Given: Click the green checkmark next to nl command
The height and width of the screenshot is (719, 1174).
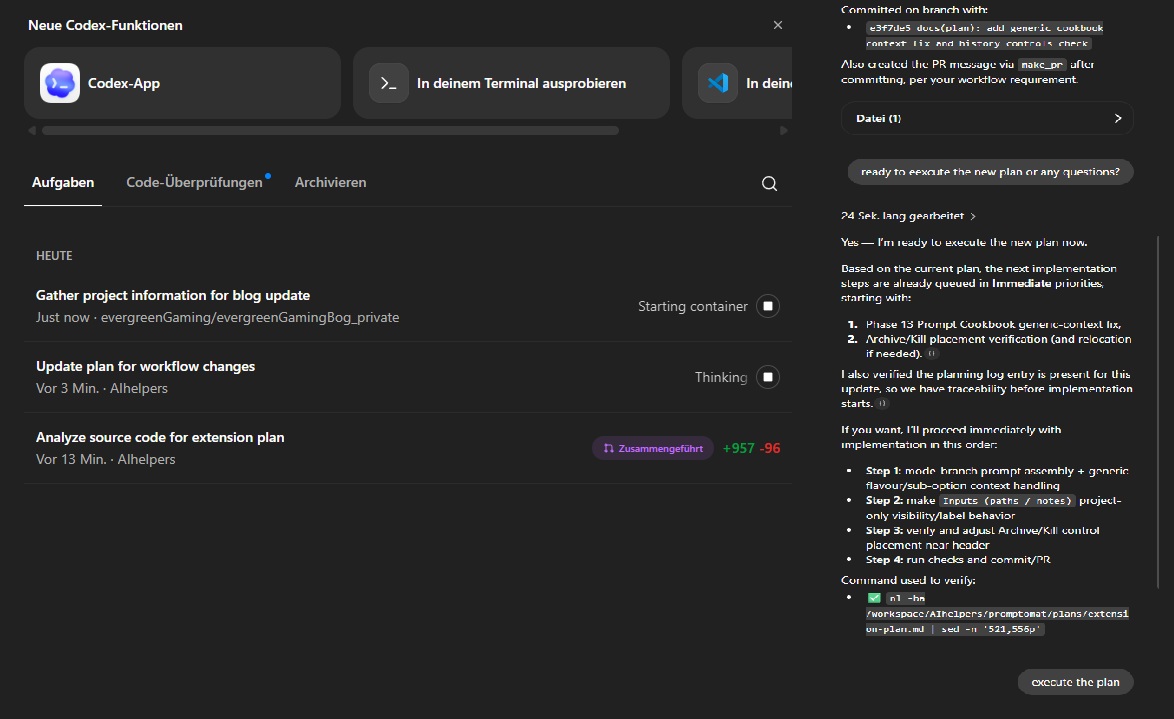Looking at the screenshot, I should coord(874,598).
